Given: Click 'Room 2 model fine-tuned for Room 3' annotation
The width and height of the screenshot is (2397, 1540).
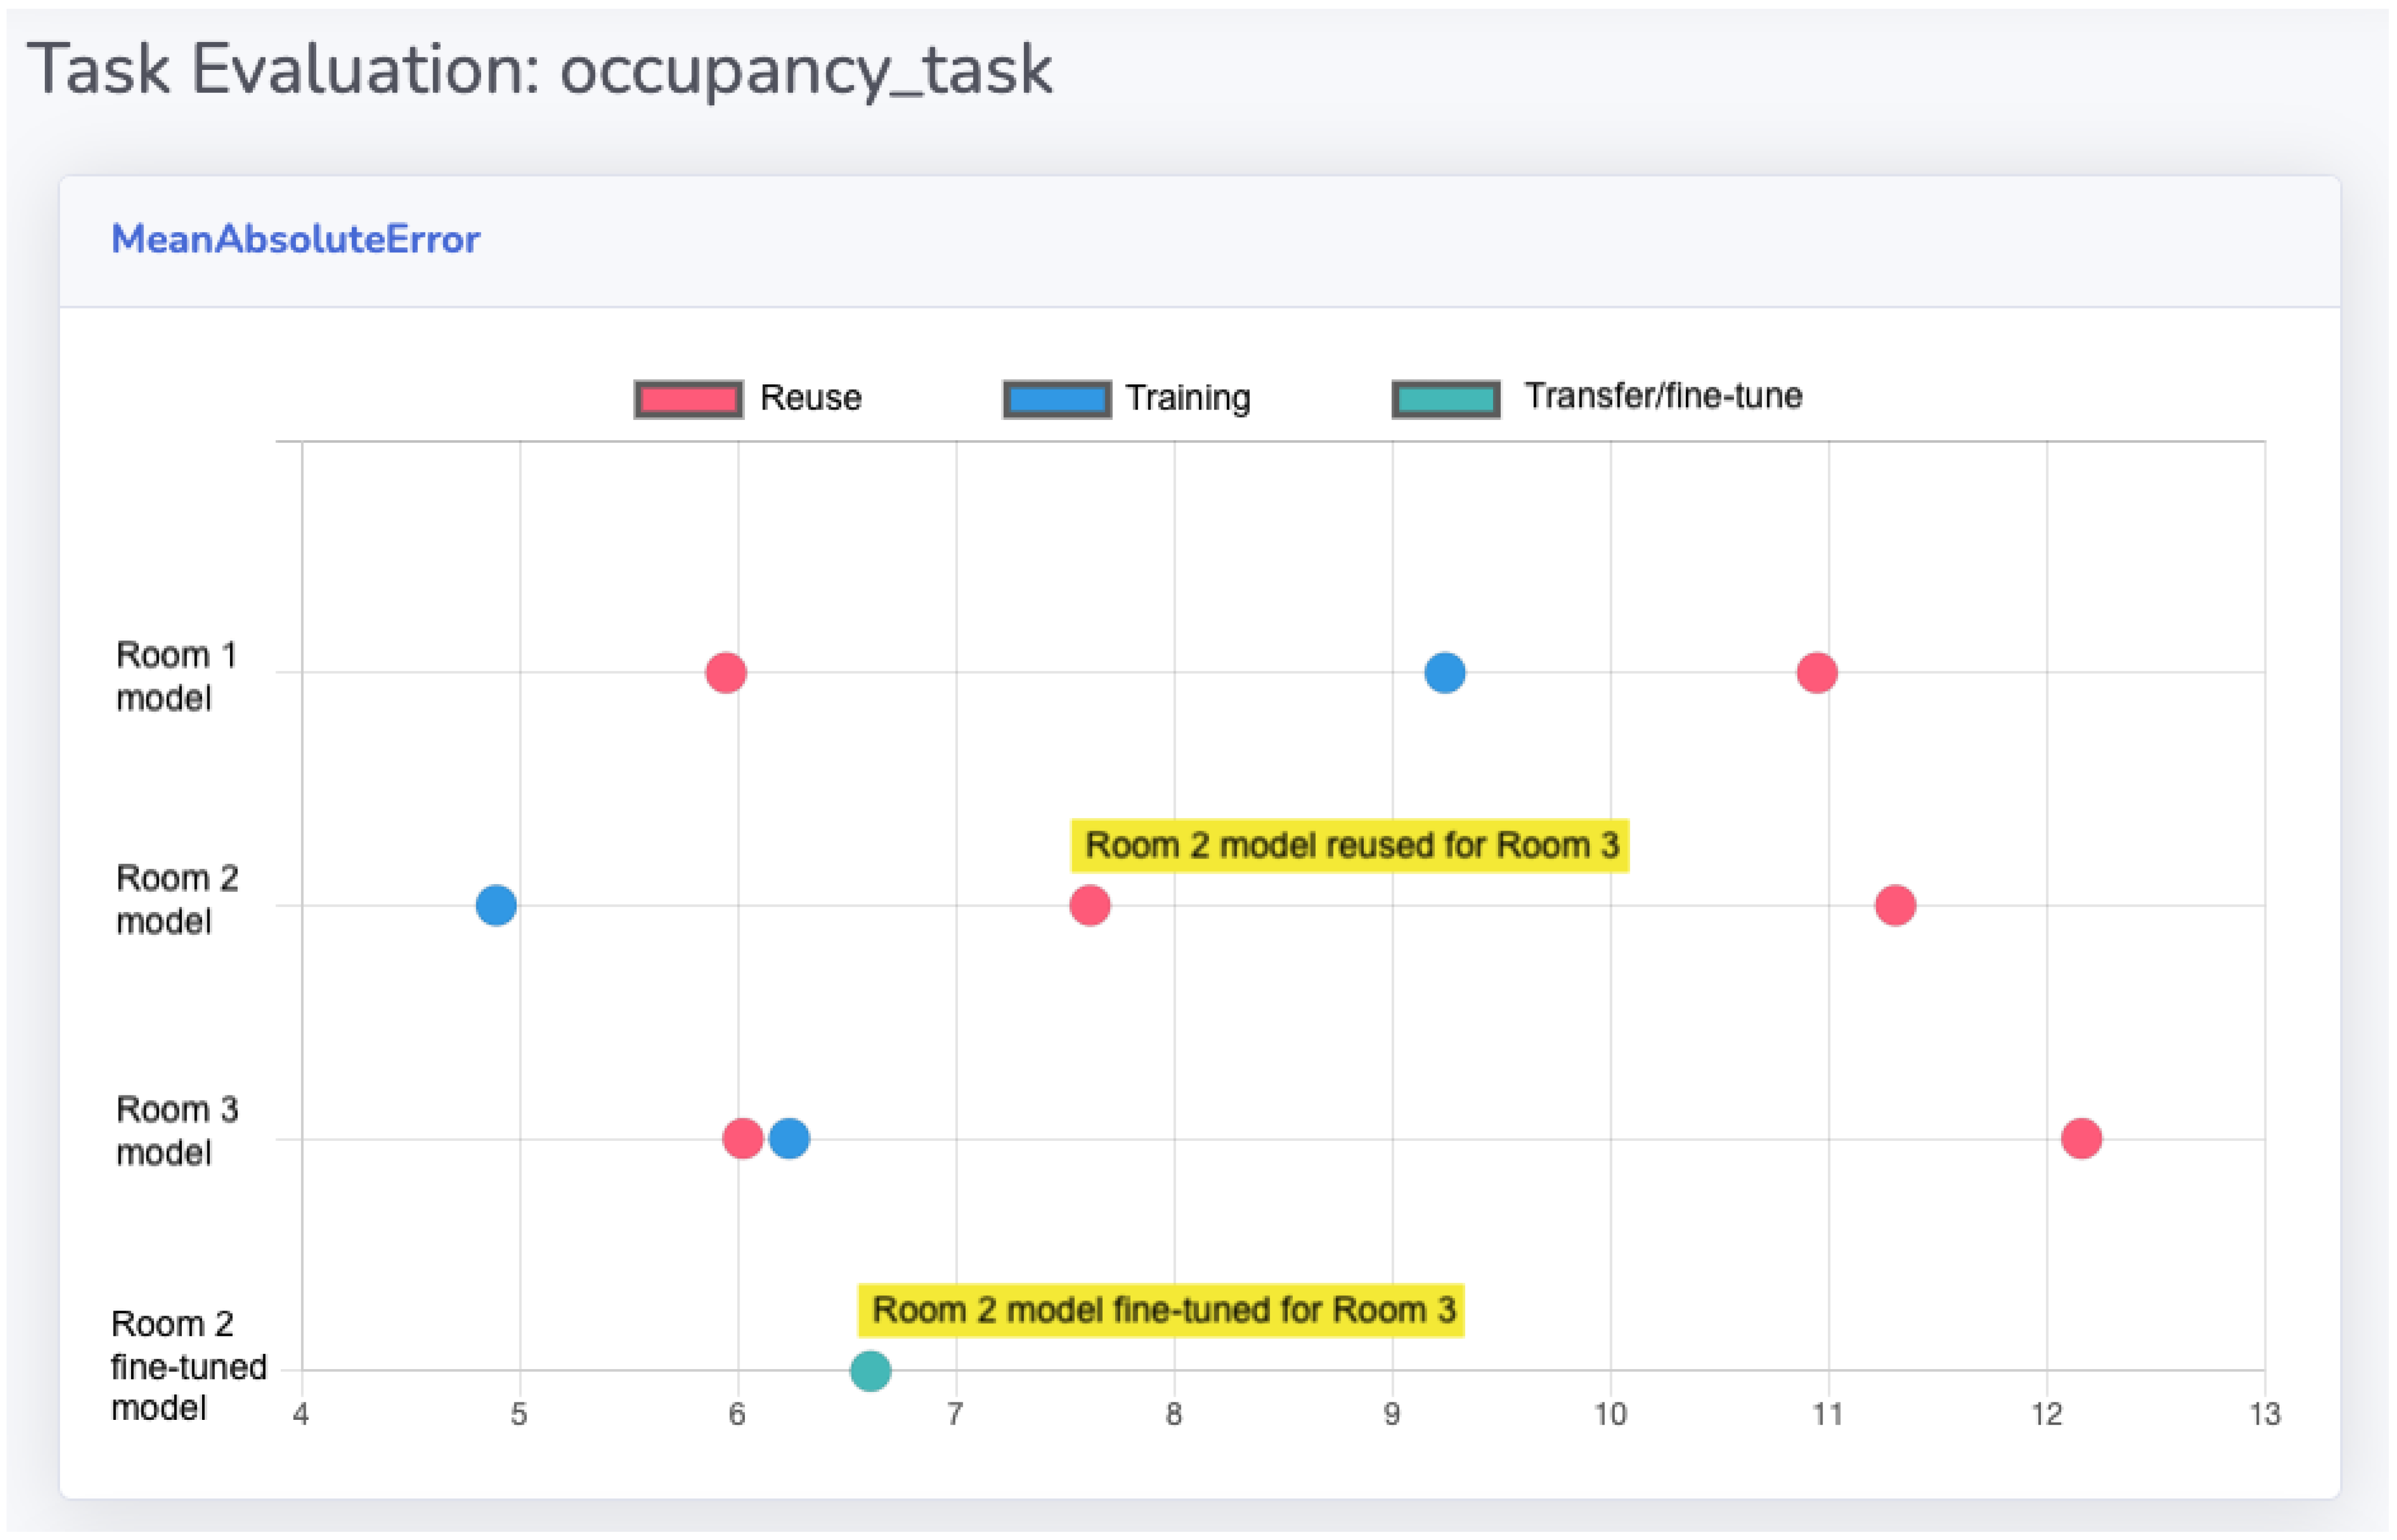Looking at the screenshot, I should pyautogui.click(x=1160, y=1310).
